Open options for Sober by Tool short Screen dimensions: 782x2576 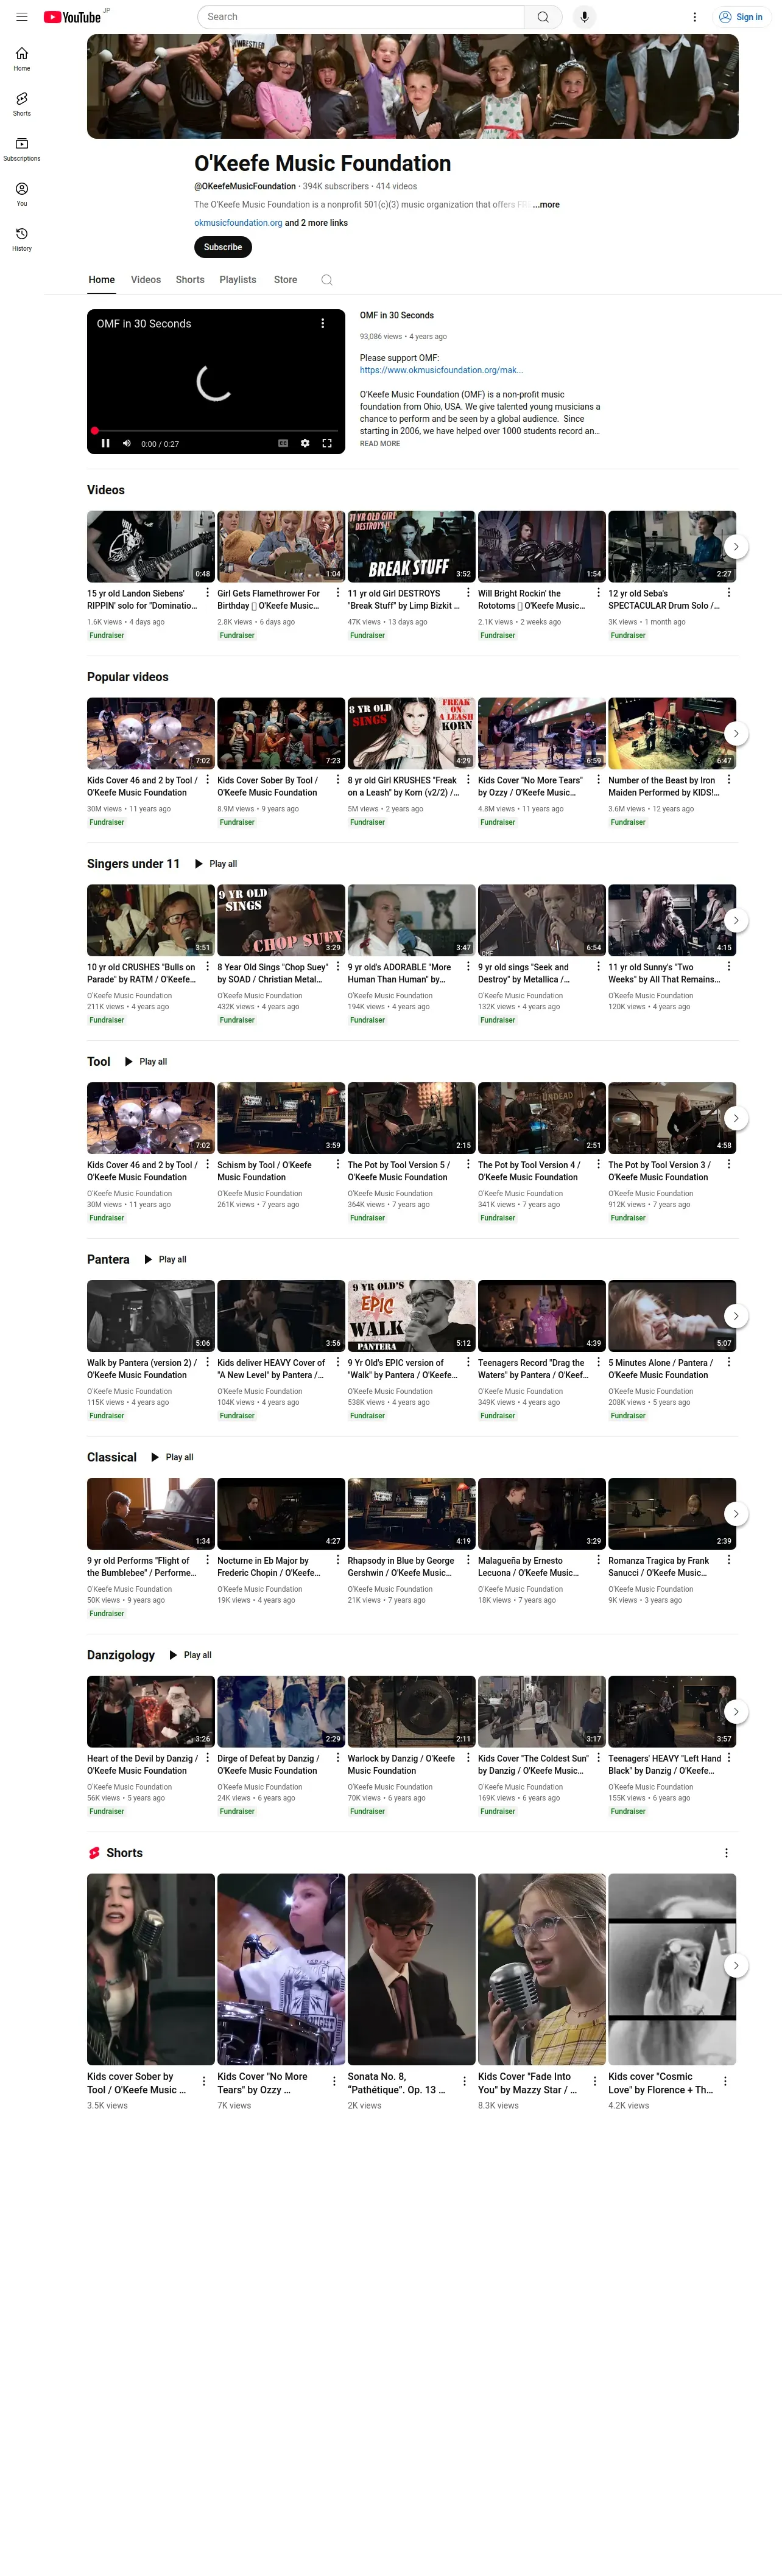[x=205, y=2081]
